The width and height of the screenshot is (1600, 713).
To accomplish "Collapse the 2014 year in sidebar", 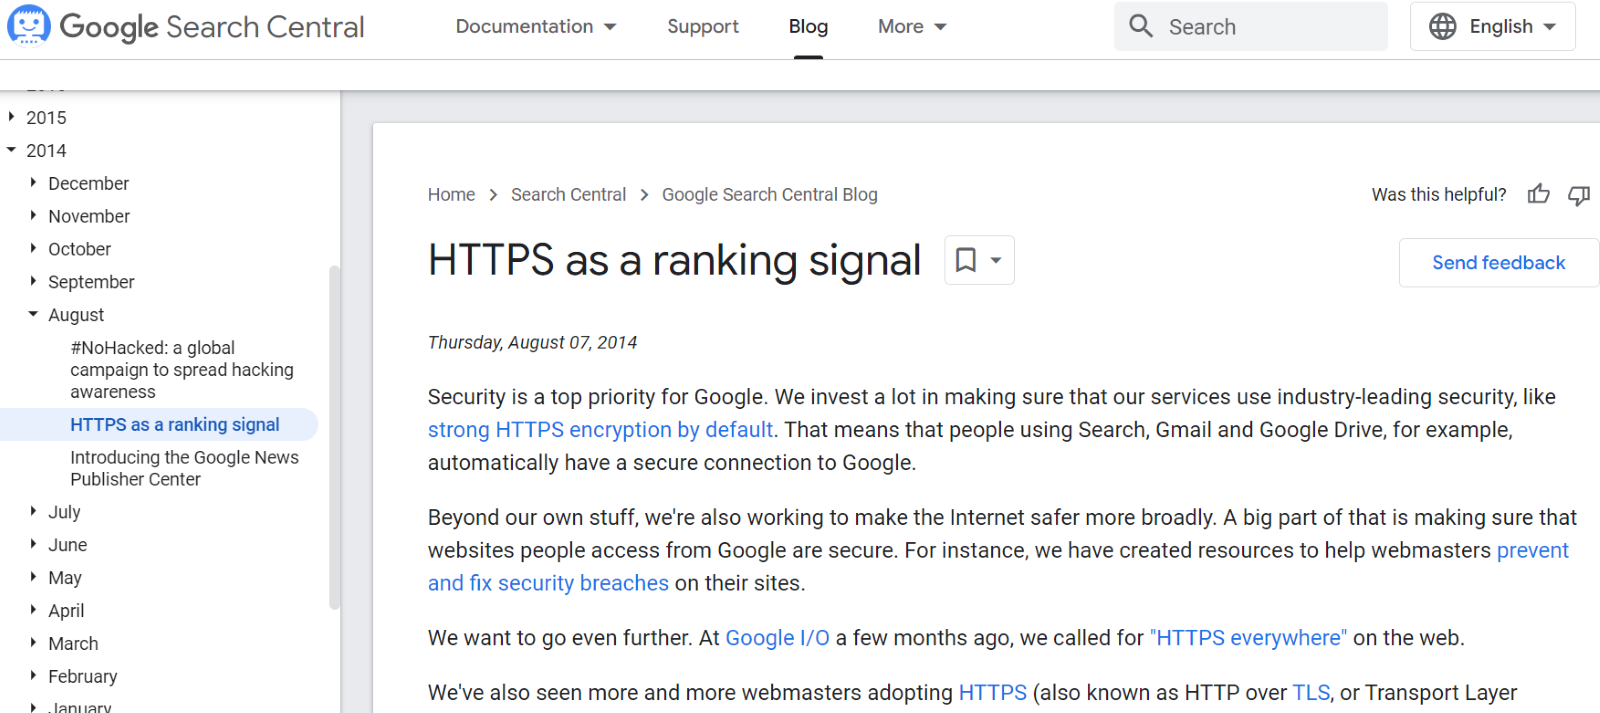I will pos(11,150).
